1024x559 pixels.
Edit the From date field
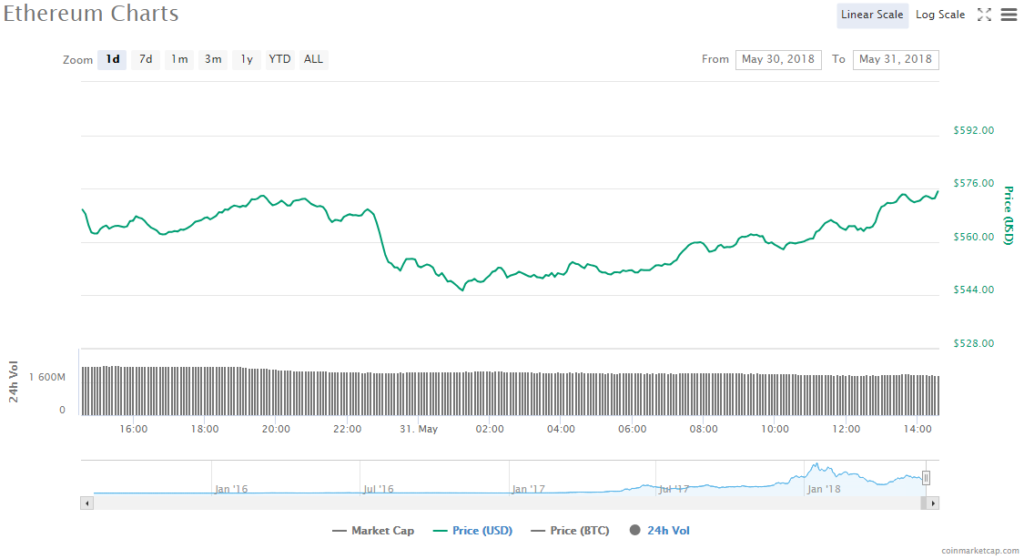coord(778,59)
